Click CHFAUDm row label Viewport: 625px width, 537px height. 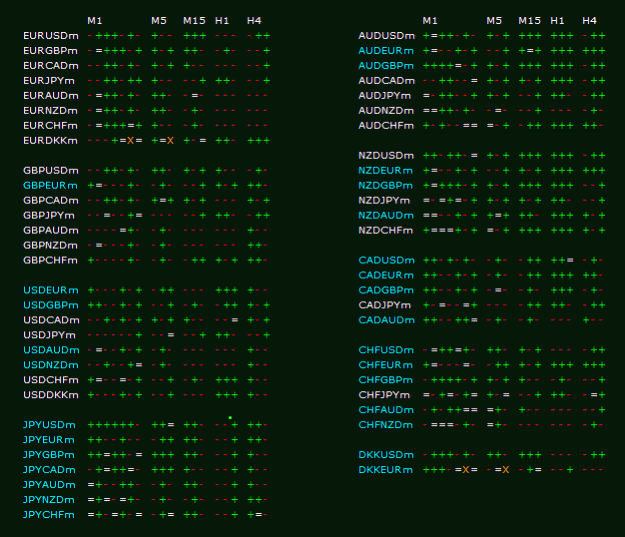[386, 410]
